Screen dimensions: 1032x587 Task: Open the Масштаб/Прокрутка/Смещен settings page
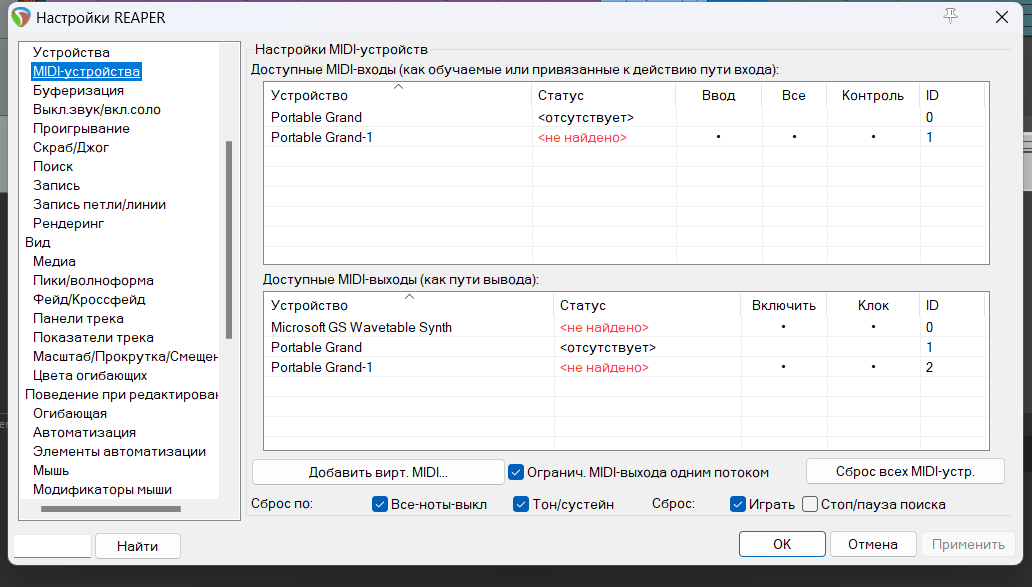coord(125,357)
